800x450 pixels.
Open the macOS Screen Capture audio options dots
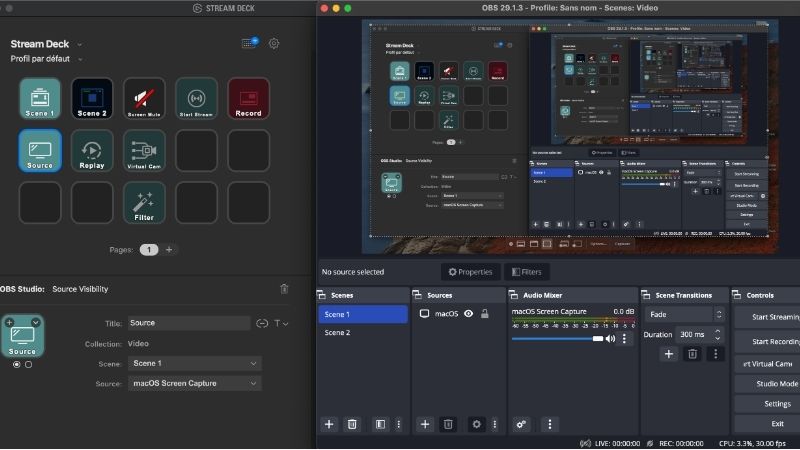pyautogui.click(x=624, y=339)
